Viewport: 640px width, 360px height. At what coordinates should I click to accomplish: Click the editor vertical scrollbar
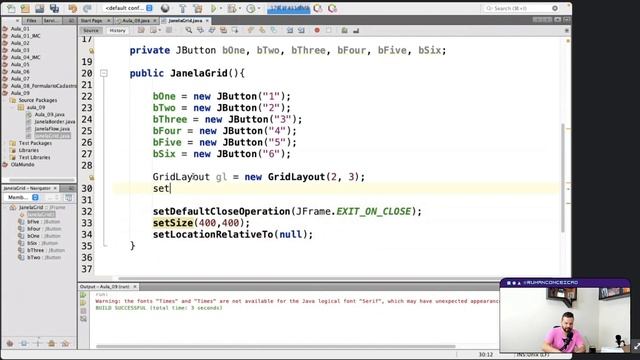click(563, 178)
